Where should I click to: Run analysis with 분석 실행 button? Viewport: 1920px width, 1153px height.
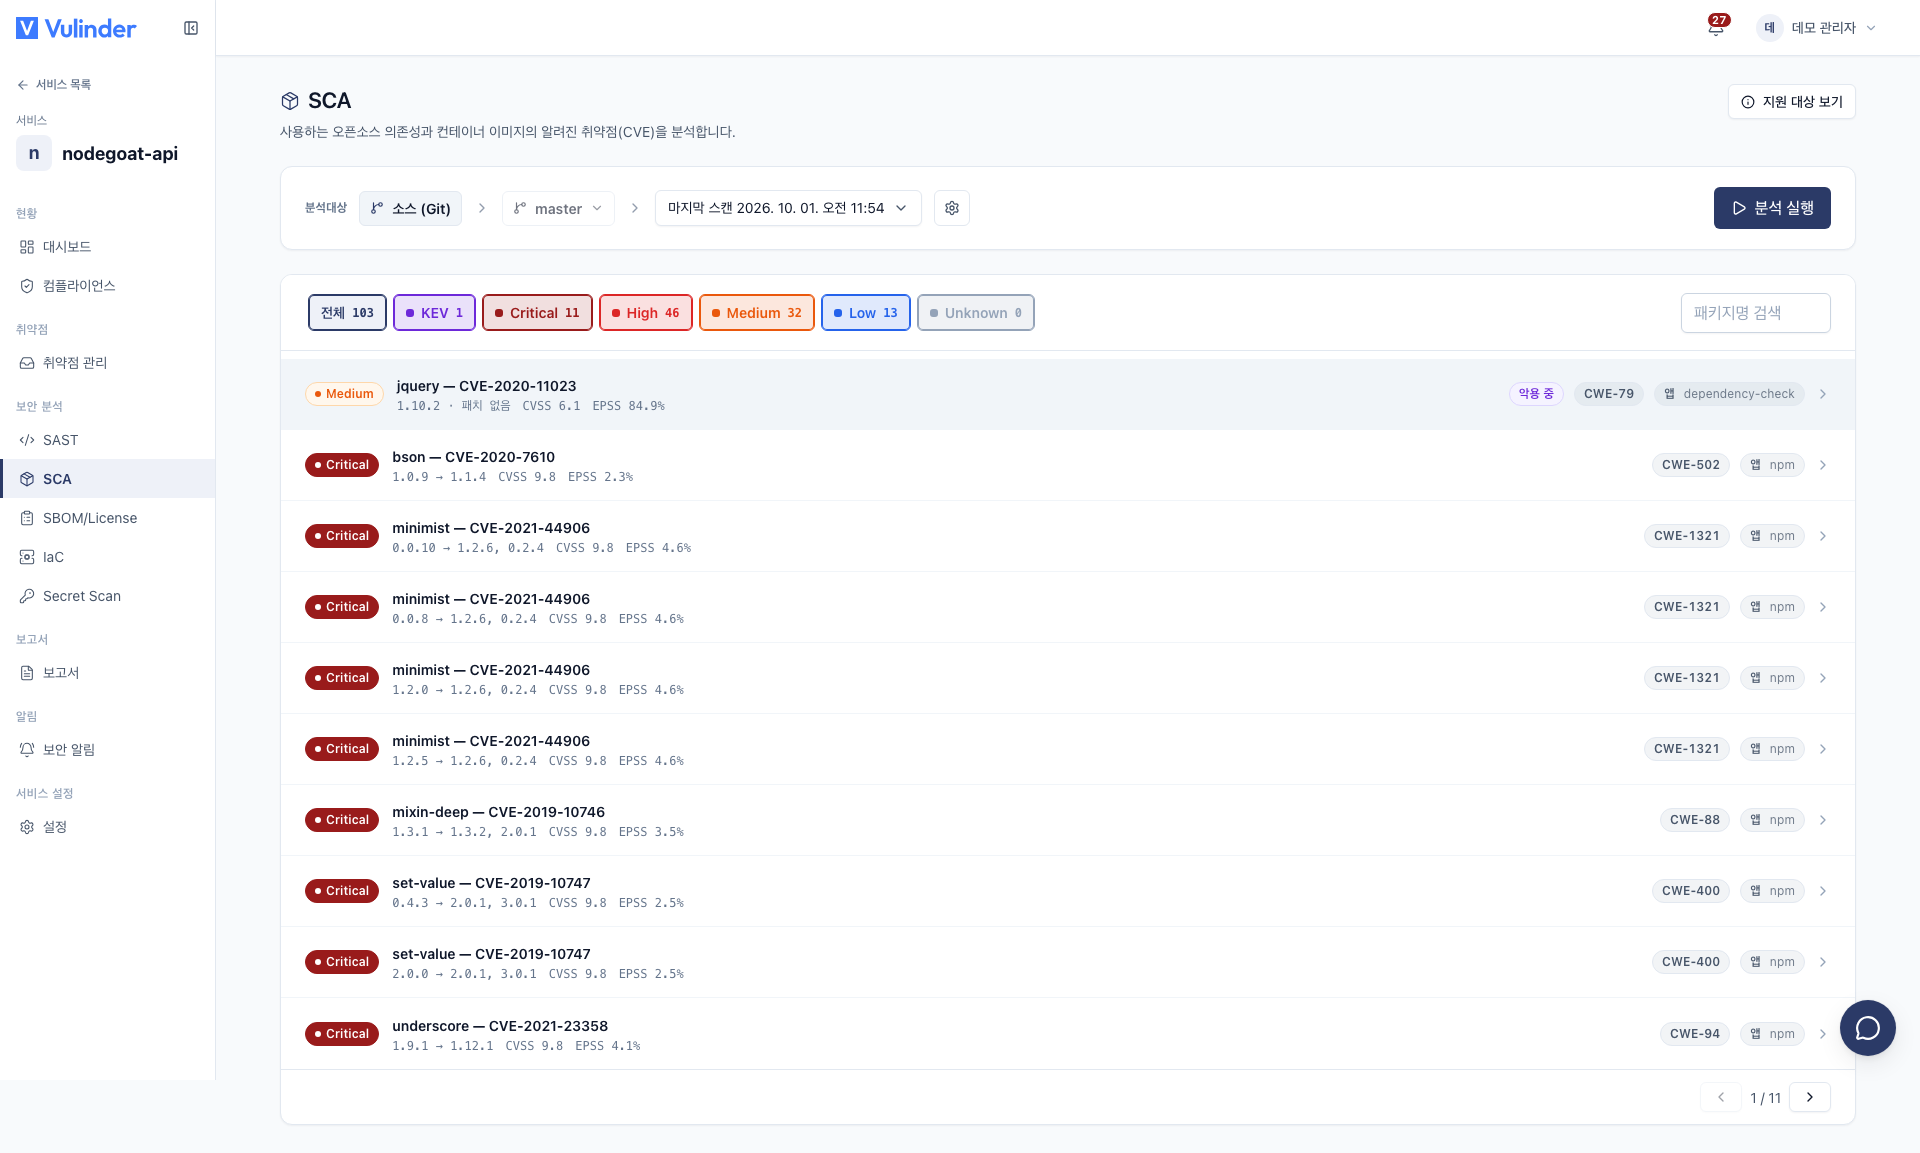tap(1772, 208)
